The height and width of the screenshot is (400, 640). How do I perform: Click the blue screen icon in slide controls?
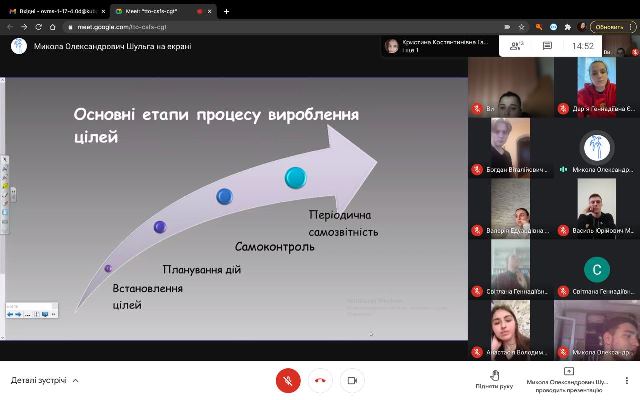pos(45,314)
